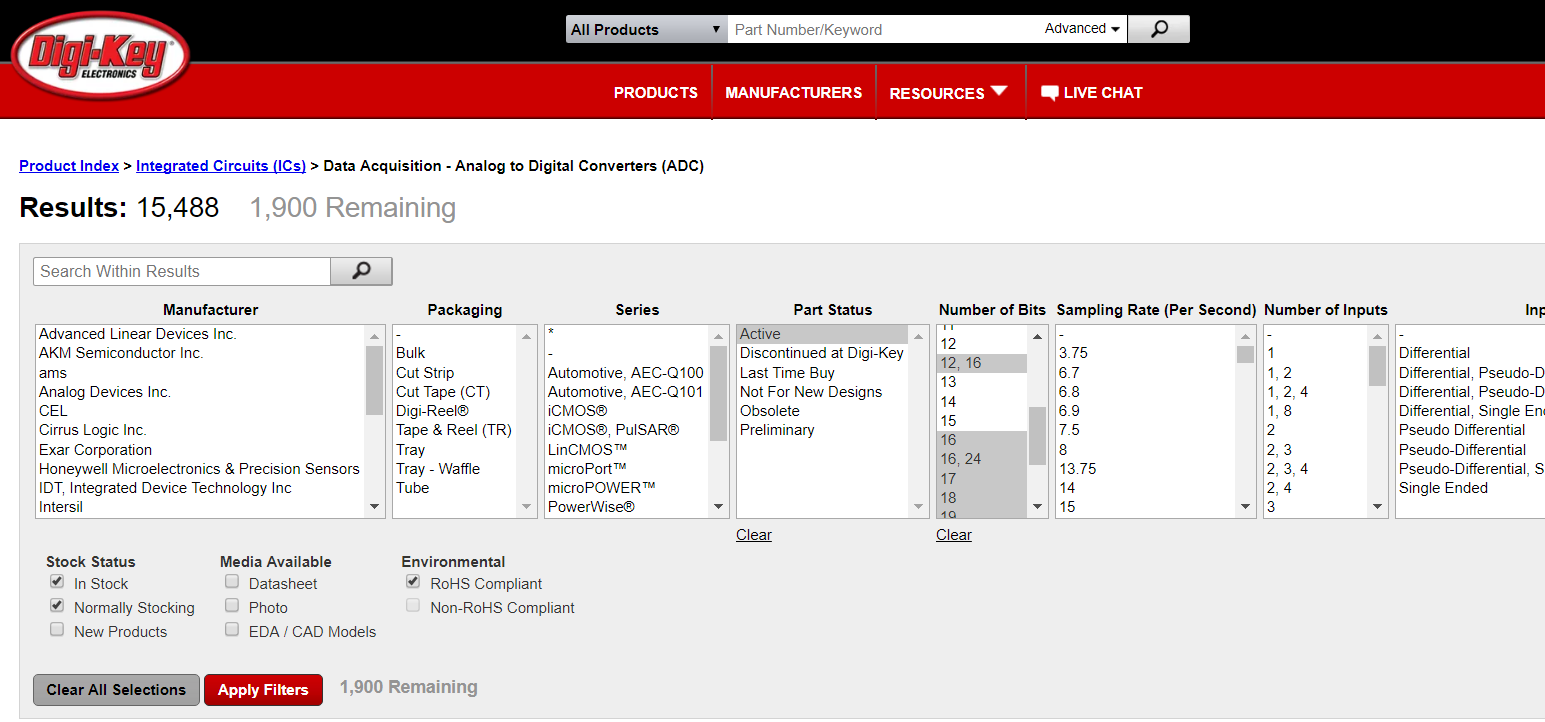Select Active part status
Image resolution: width=1545 pixels, height=722 pixels.
click(822, 334)
